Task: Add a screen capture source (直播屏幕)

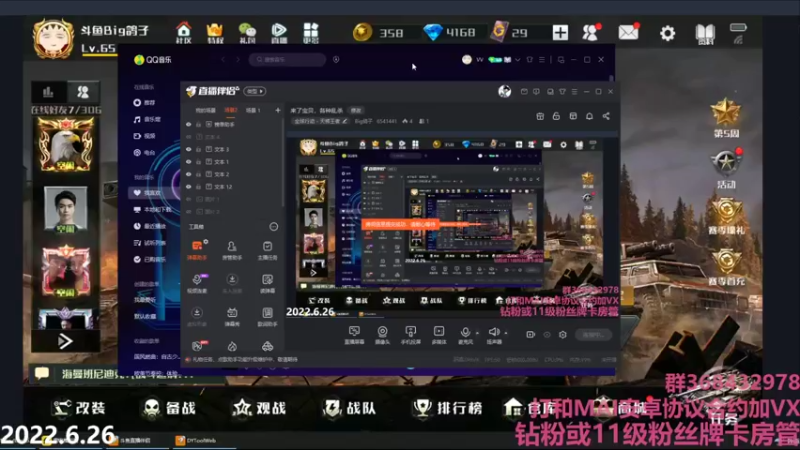Action: (x=354, y=335)
